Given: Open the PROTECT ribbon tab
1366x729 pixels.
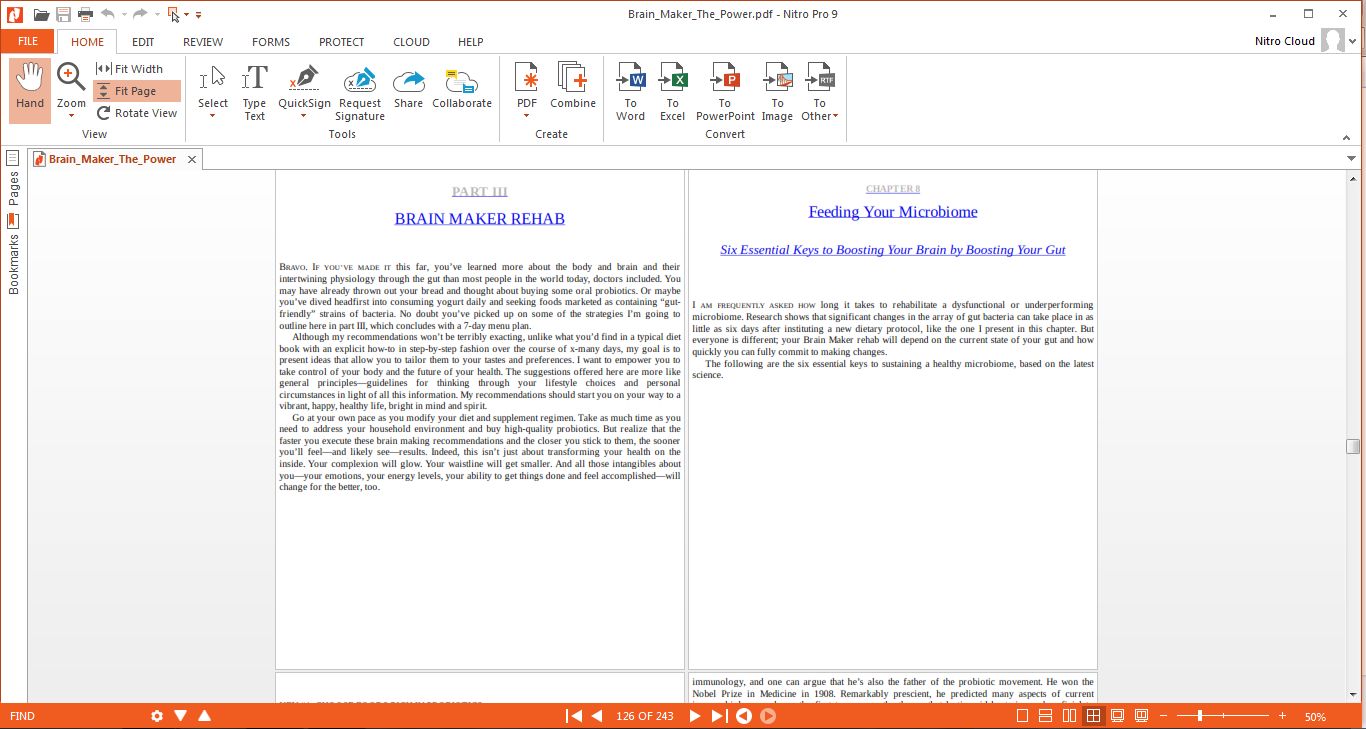Looking at the screenshot, I should pos(342,42).
